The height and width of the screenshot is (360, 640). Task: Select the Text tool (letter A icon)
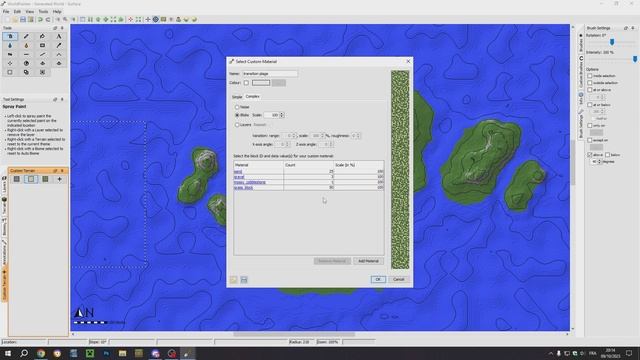(59, 36)
